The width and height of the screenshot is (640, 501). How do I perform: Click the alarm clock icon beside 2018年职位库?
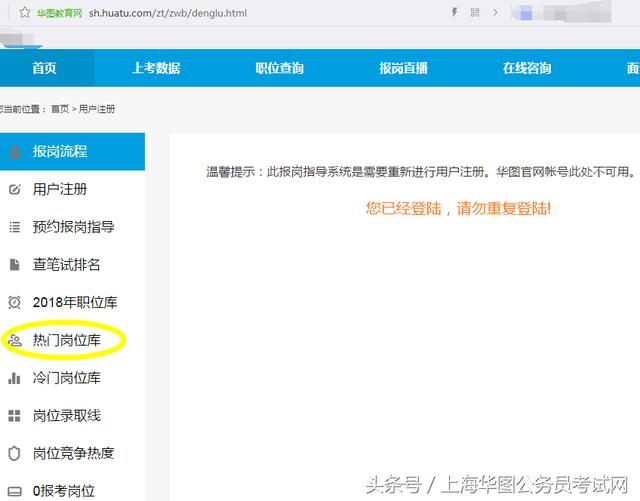14,302
